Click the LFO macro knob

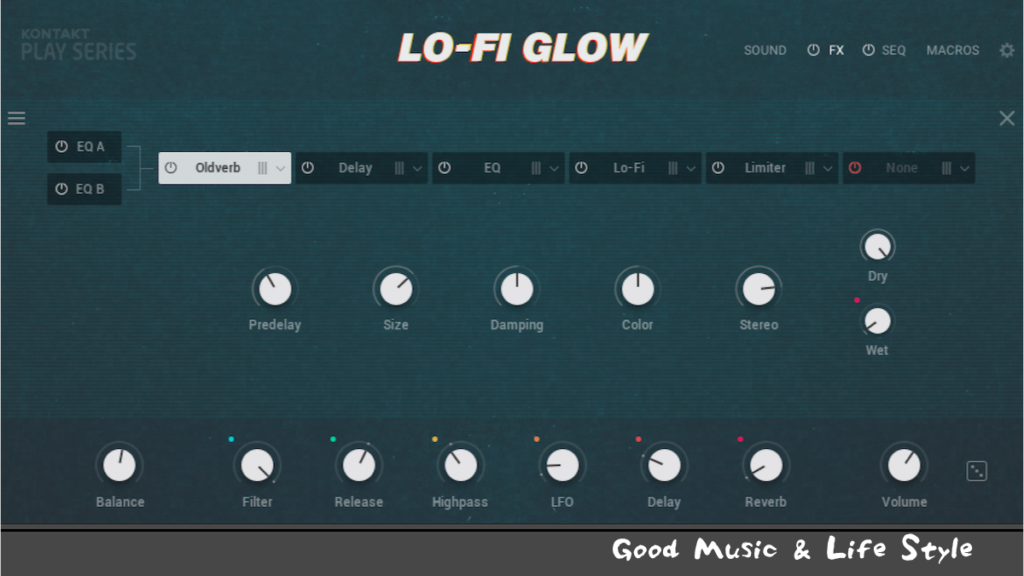pos(562,465)
